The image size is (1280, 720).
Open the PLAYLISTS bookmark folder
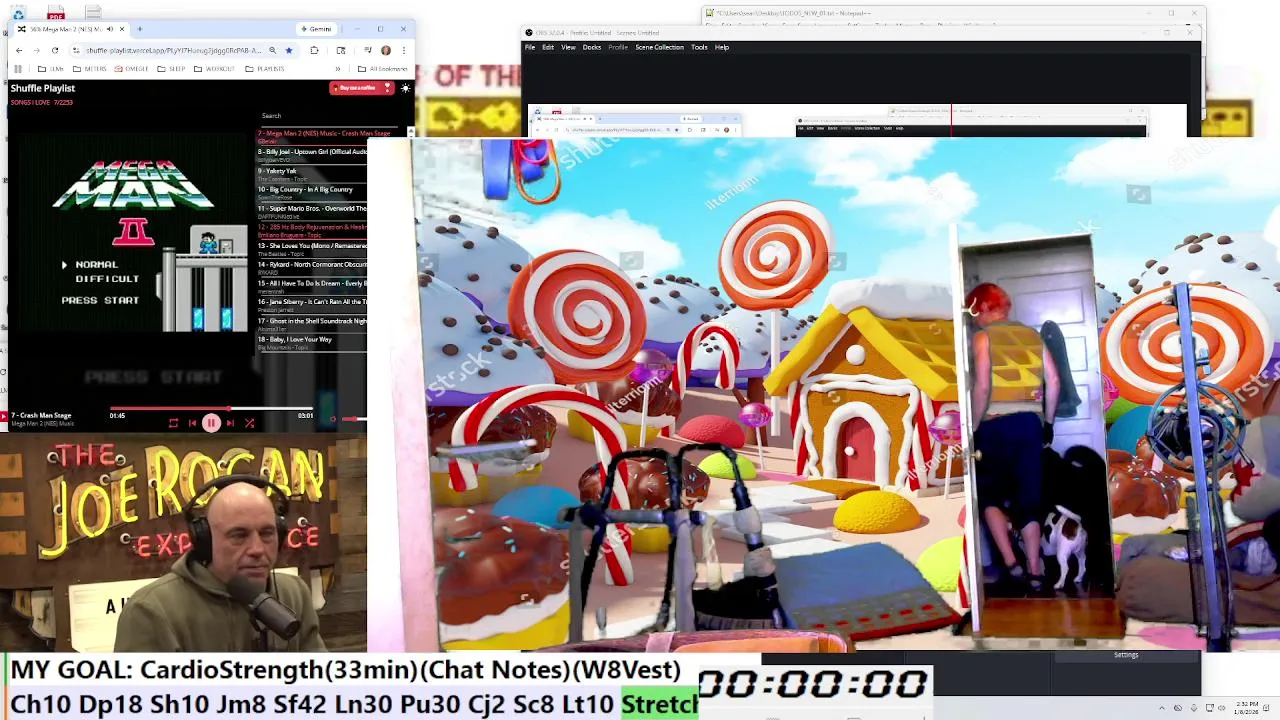pos(265,69)
